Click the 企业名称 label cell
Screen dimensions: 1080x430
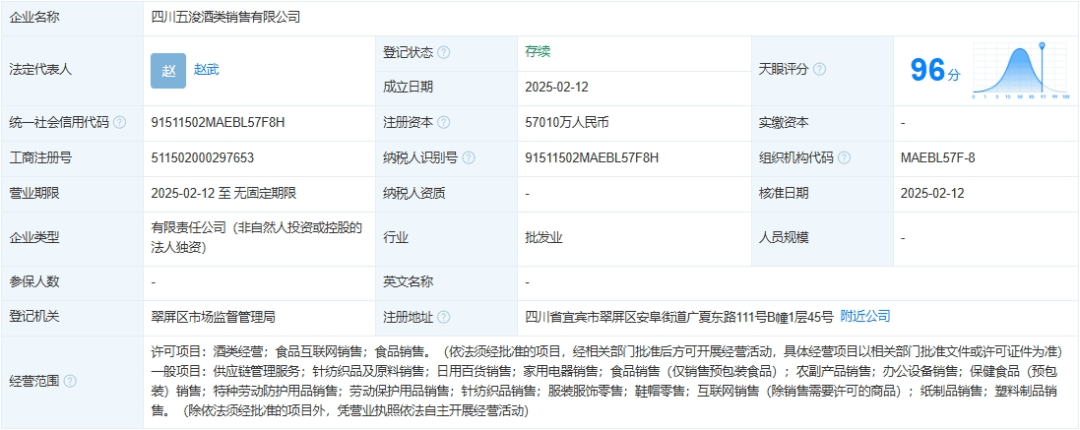pyautogui.click(x=72, y=17)
